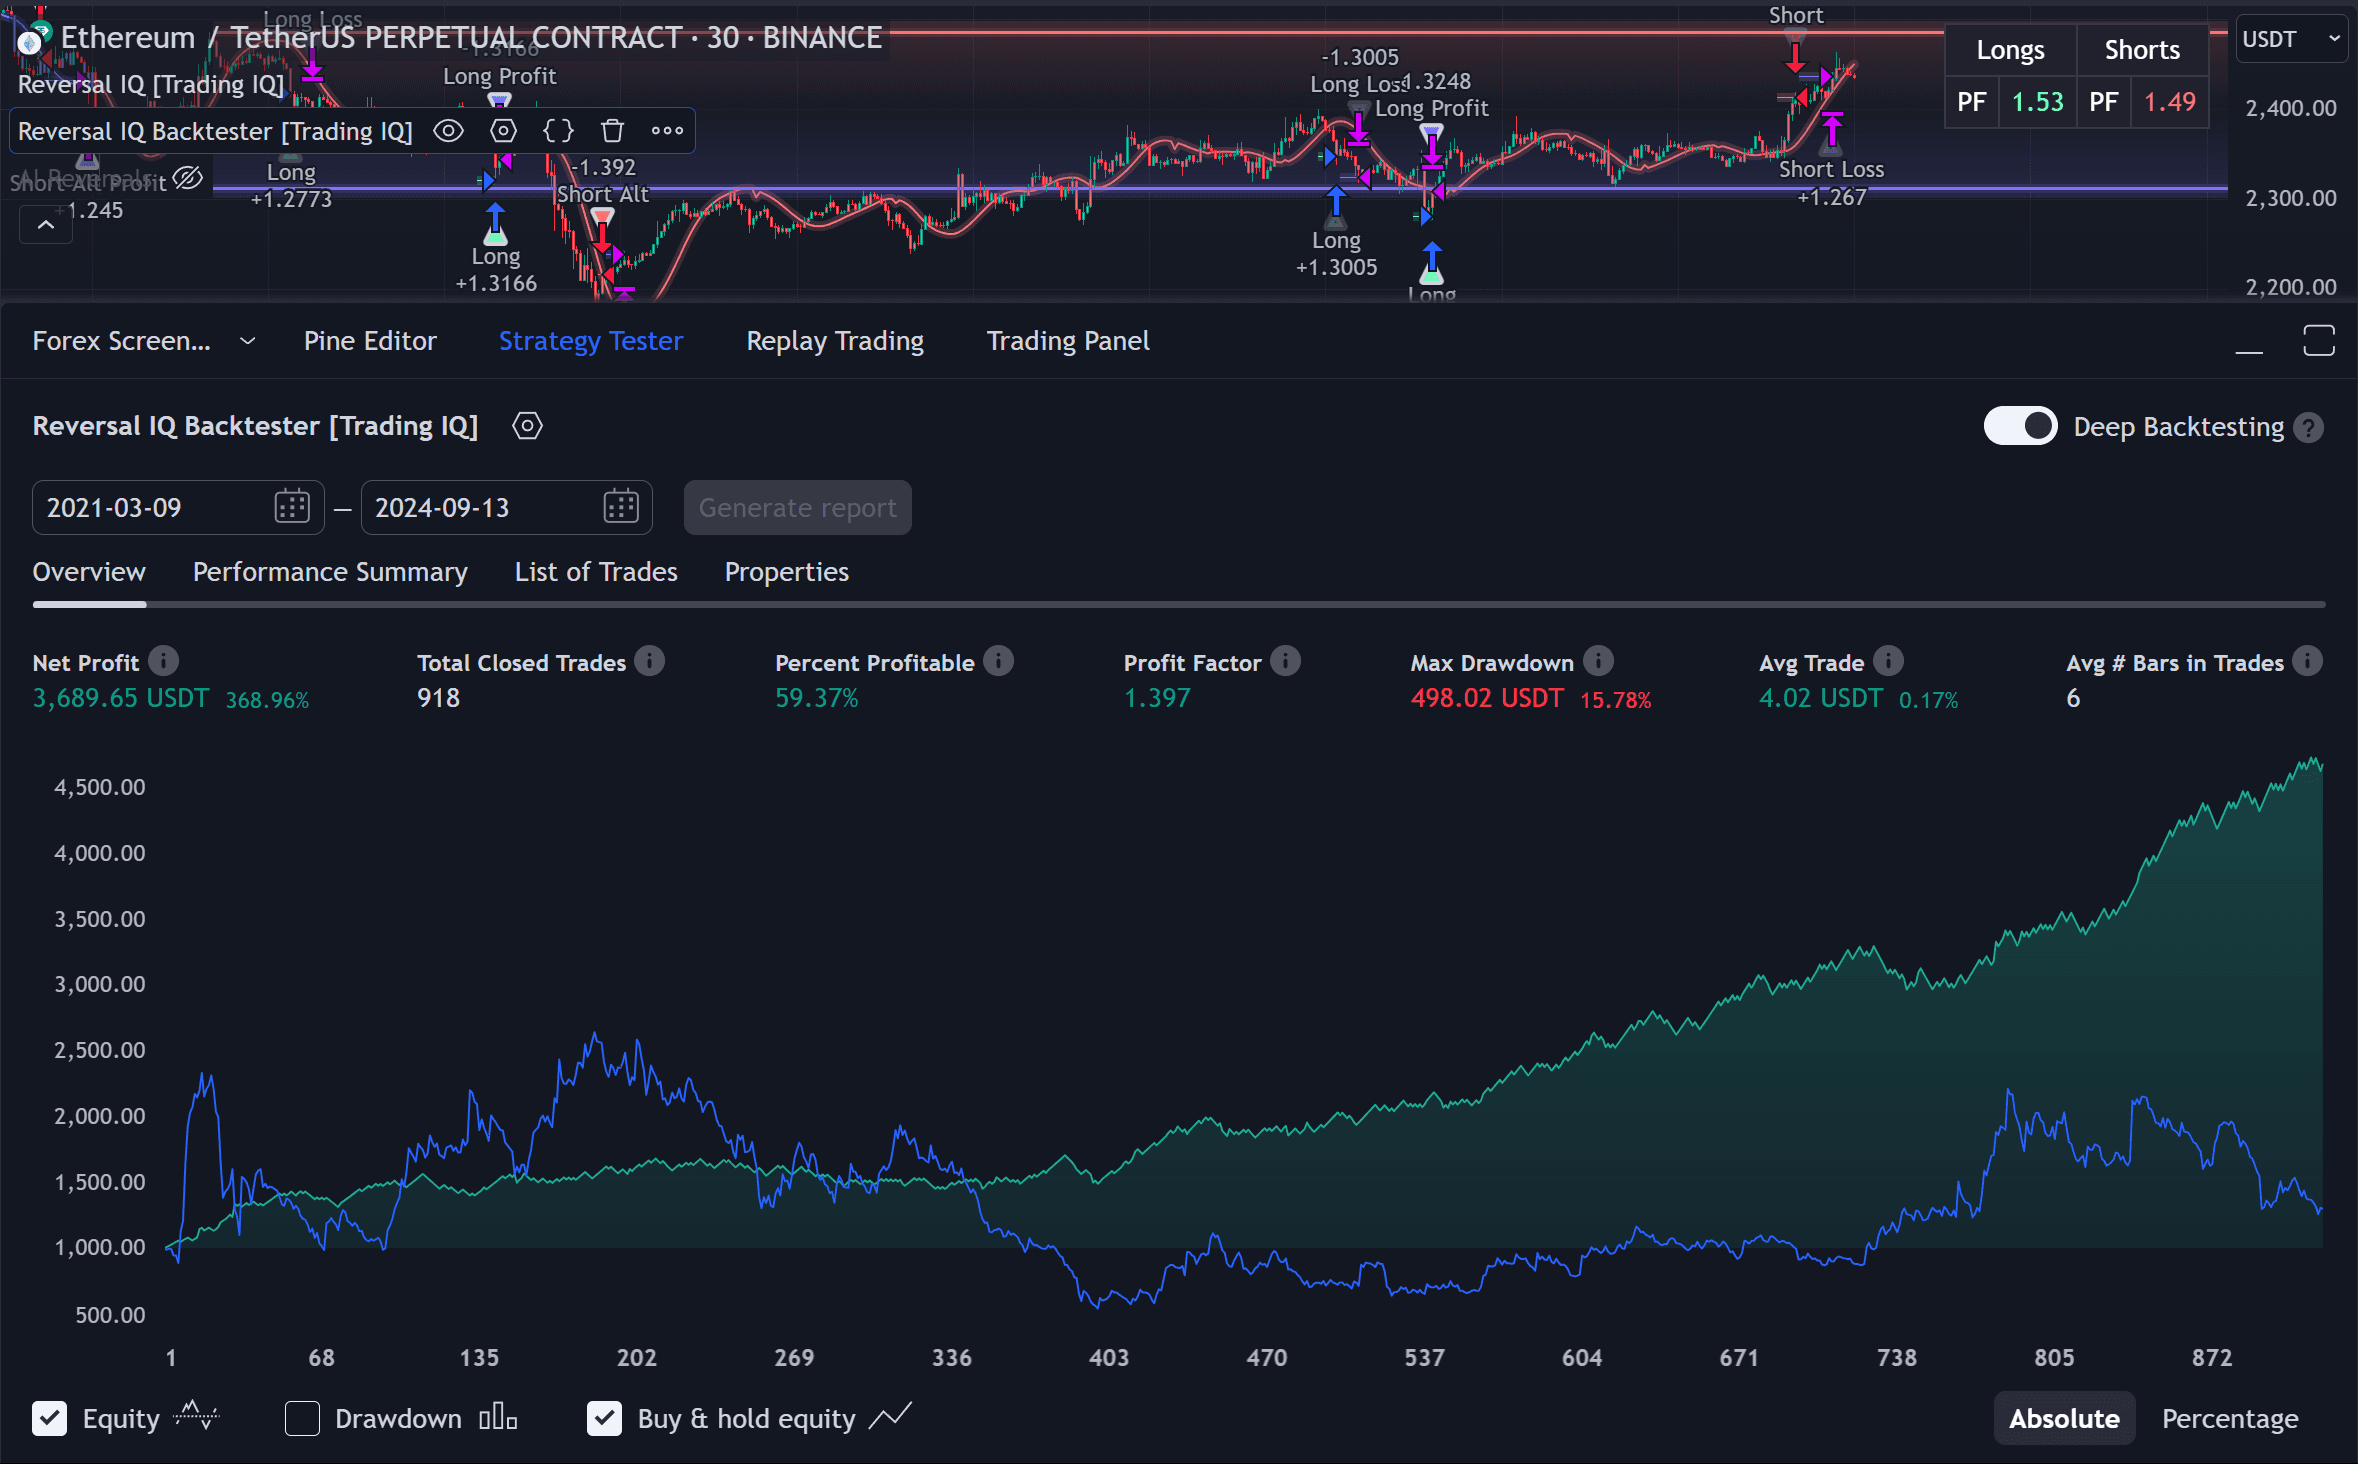
Task: Click Net Profit value 3,689.65 USDT
Action: (121, 698)
